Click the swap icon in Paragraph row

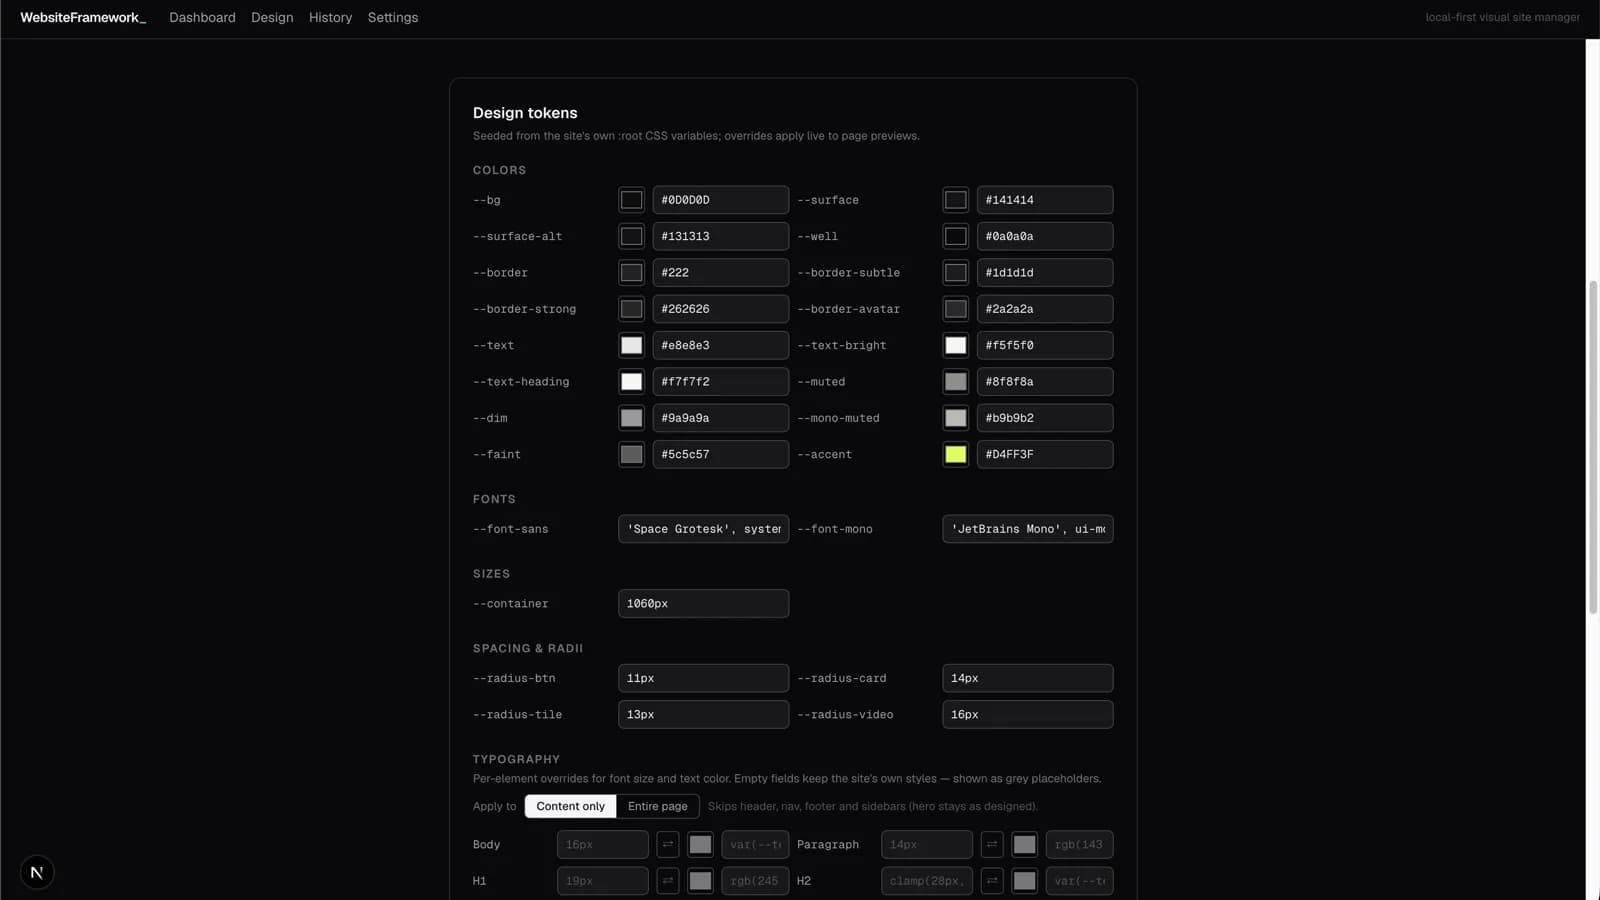point(992,845)
